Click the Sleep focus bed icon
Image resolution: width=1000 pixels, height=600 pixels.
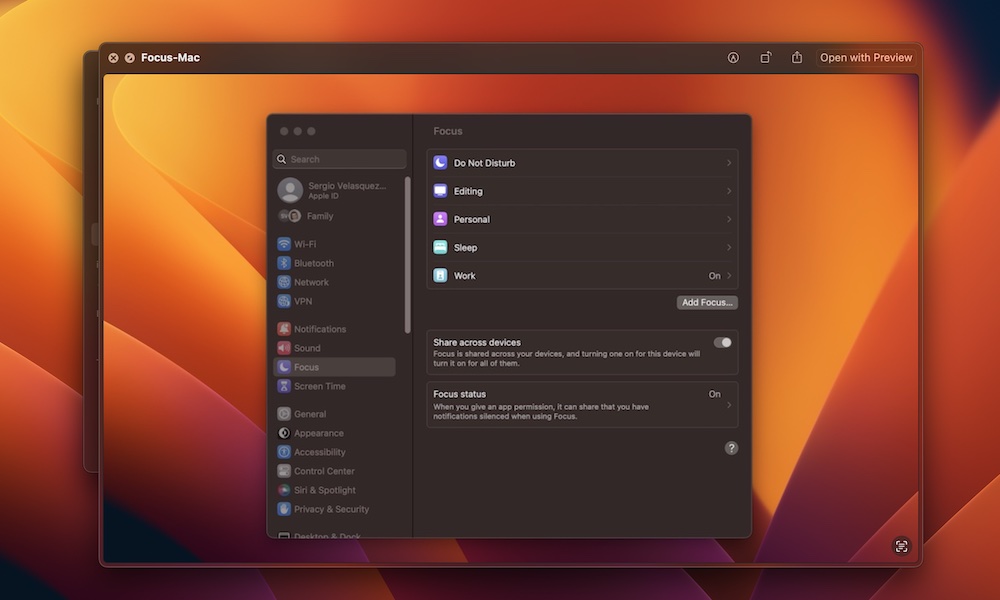440,247
